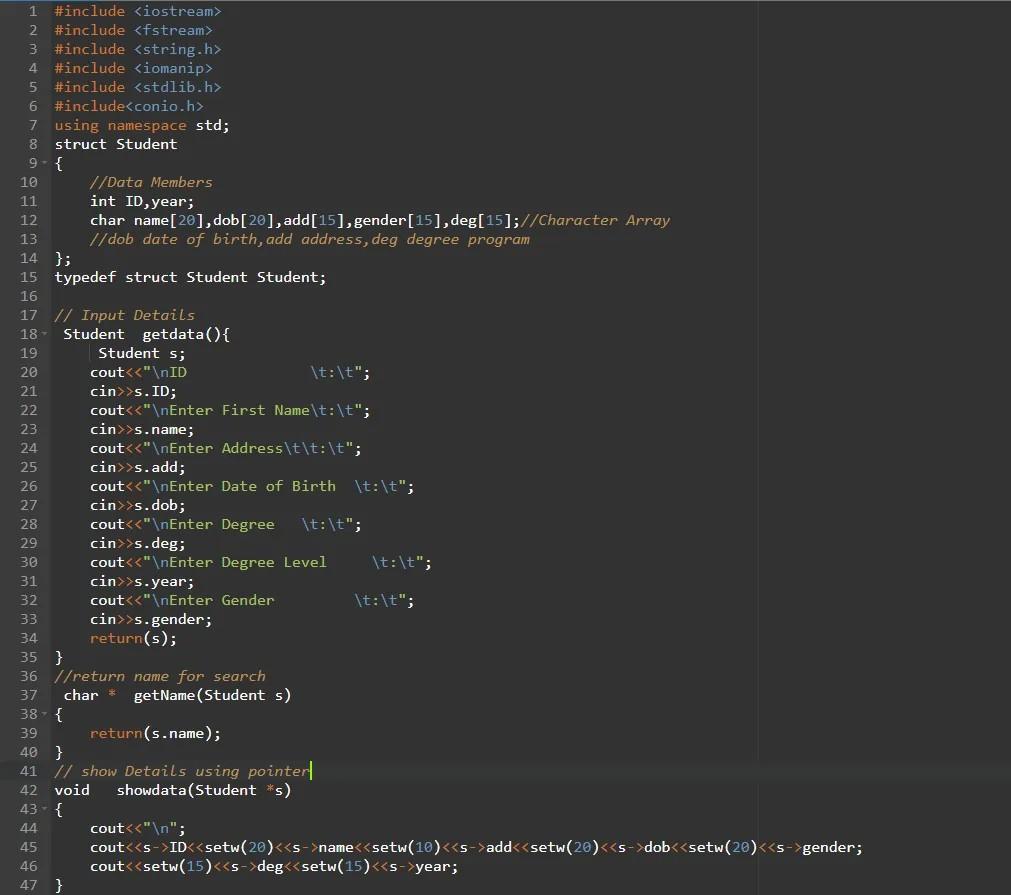Click the comment '//Character Array'
This screenshot has width=1011, height=895.
595,220
